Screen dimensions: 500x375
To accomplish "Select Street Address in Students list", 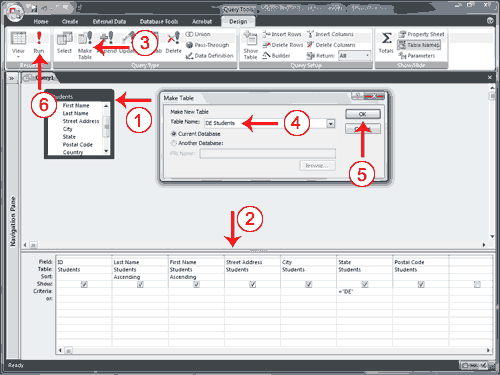I will 81,121.
